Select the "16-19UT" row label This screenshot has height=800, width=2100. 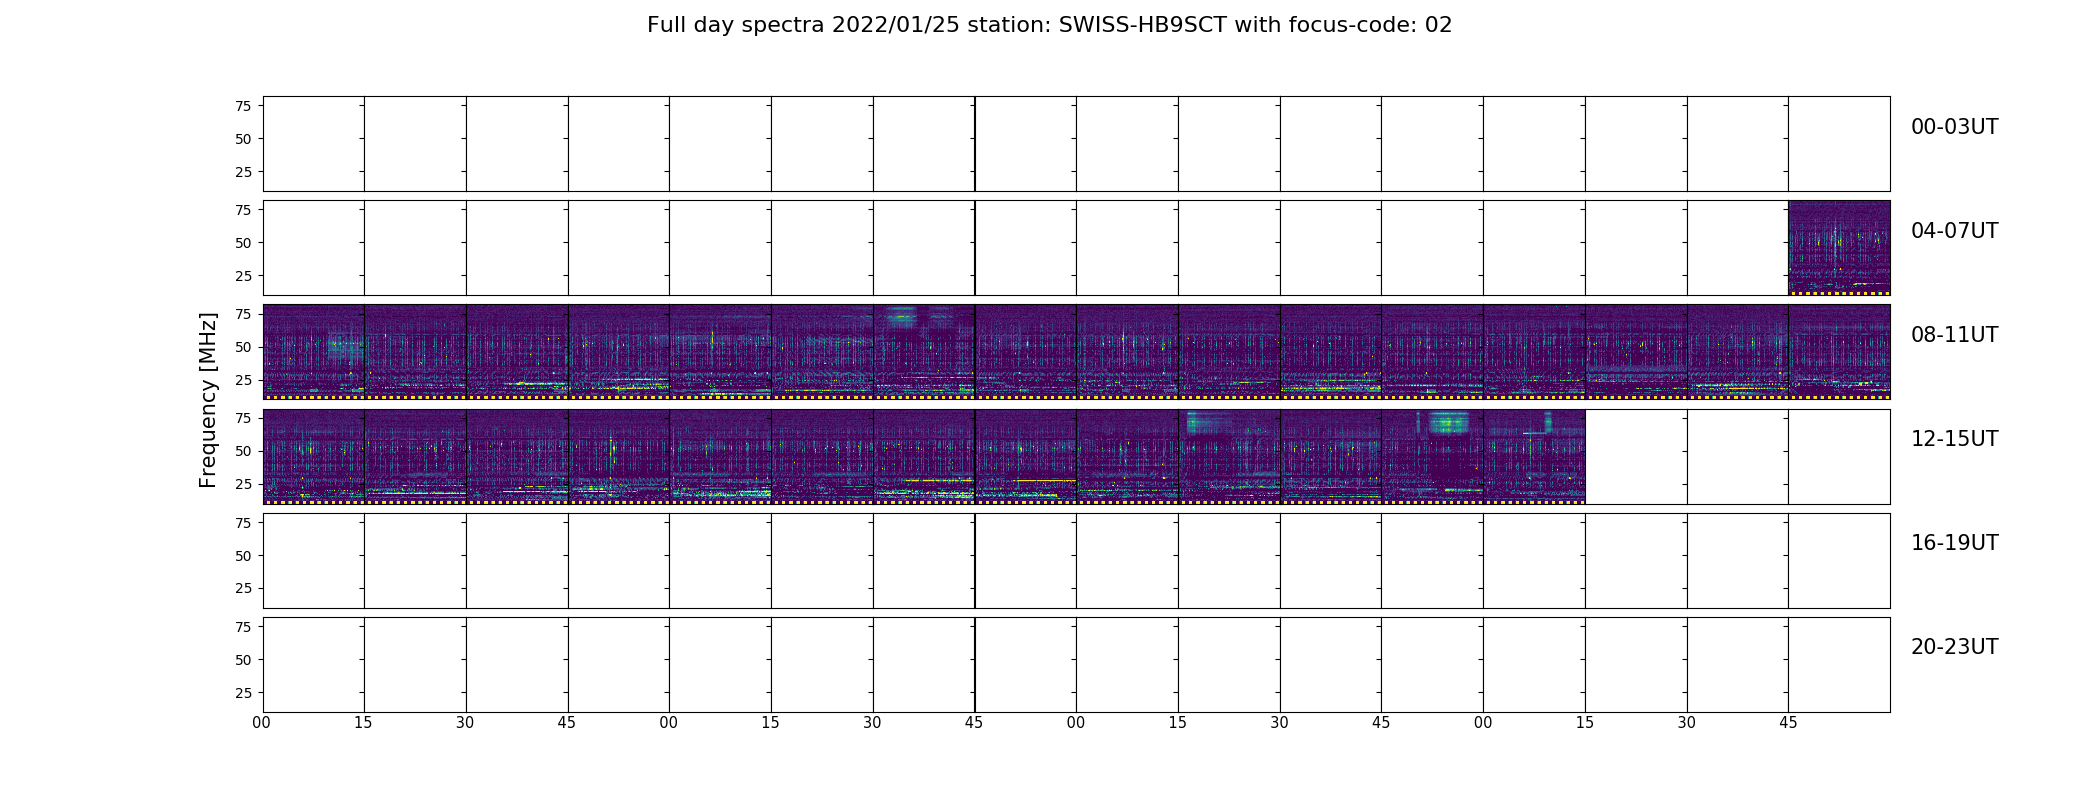(x=1954, y=543)
